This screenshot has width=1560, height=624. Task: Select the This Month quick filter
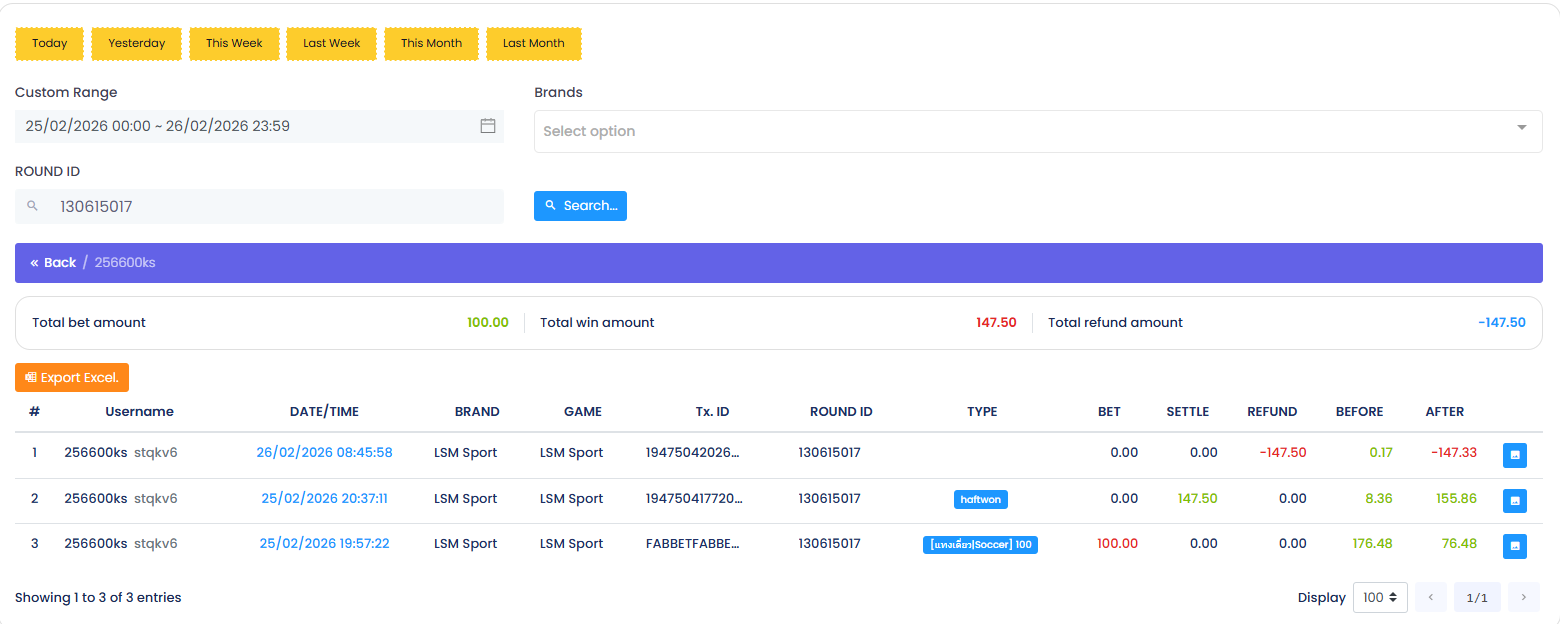tap(431, 44)
